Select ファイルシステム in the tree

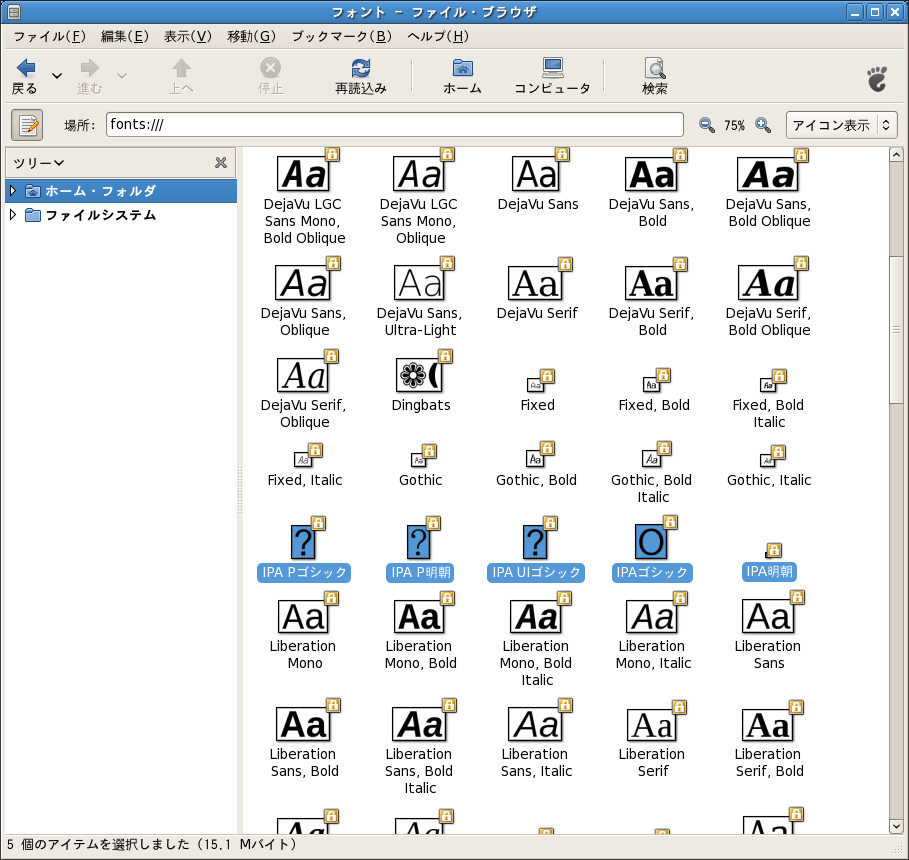click(101, 215)
